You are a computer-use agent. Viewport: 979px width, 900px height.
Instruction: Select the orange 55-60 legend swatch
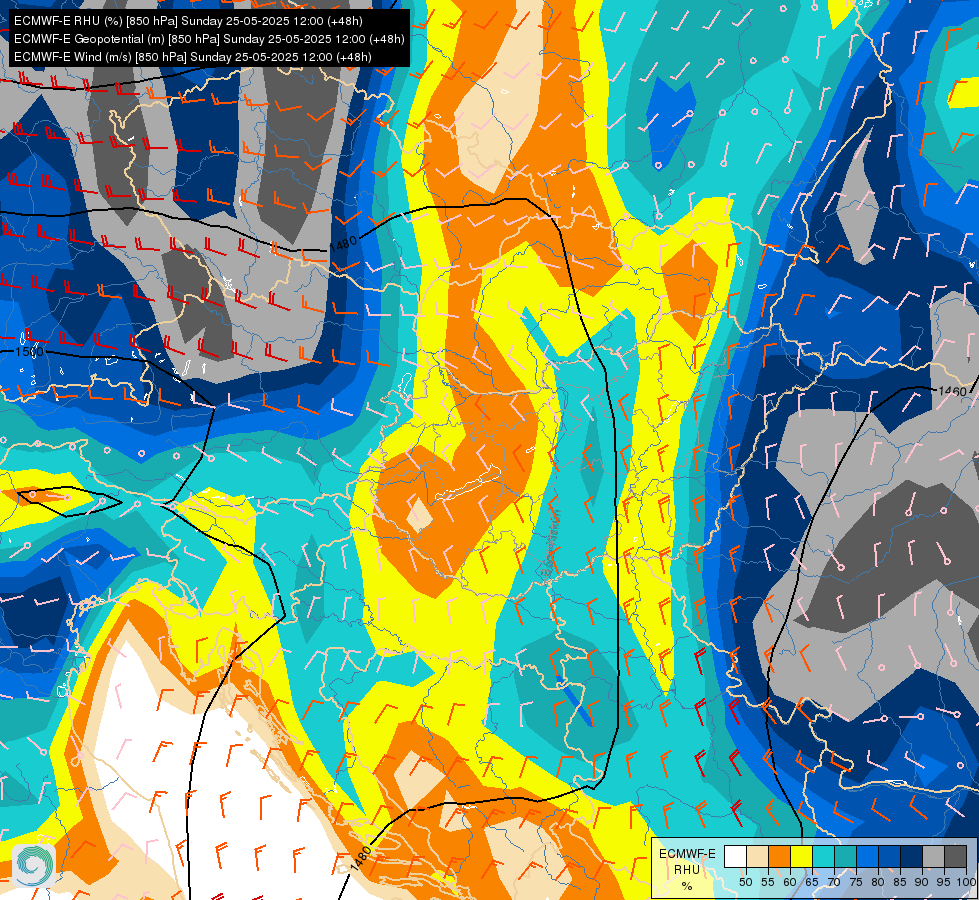pos(779,856)
